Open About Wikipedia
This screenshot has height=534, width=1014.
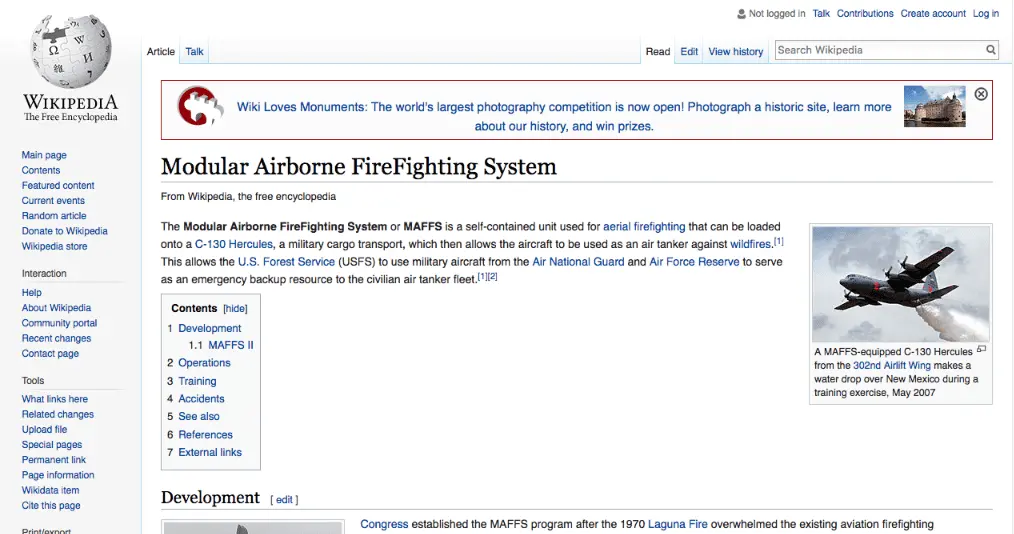(x=56, y=308)
